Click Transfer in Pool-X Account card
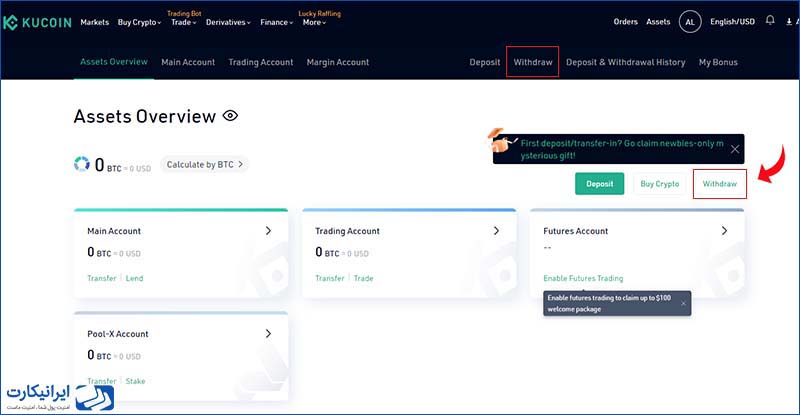The image size is (800, 415). 102,381
